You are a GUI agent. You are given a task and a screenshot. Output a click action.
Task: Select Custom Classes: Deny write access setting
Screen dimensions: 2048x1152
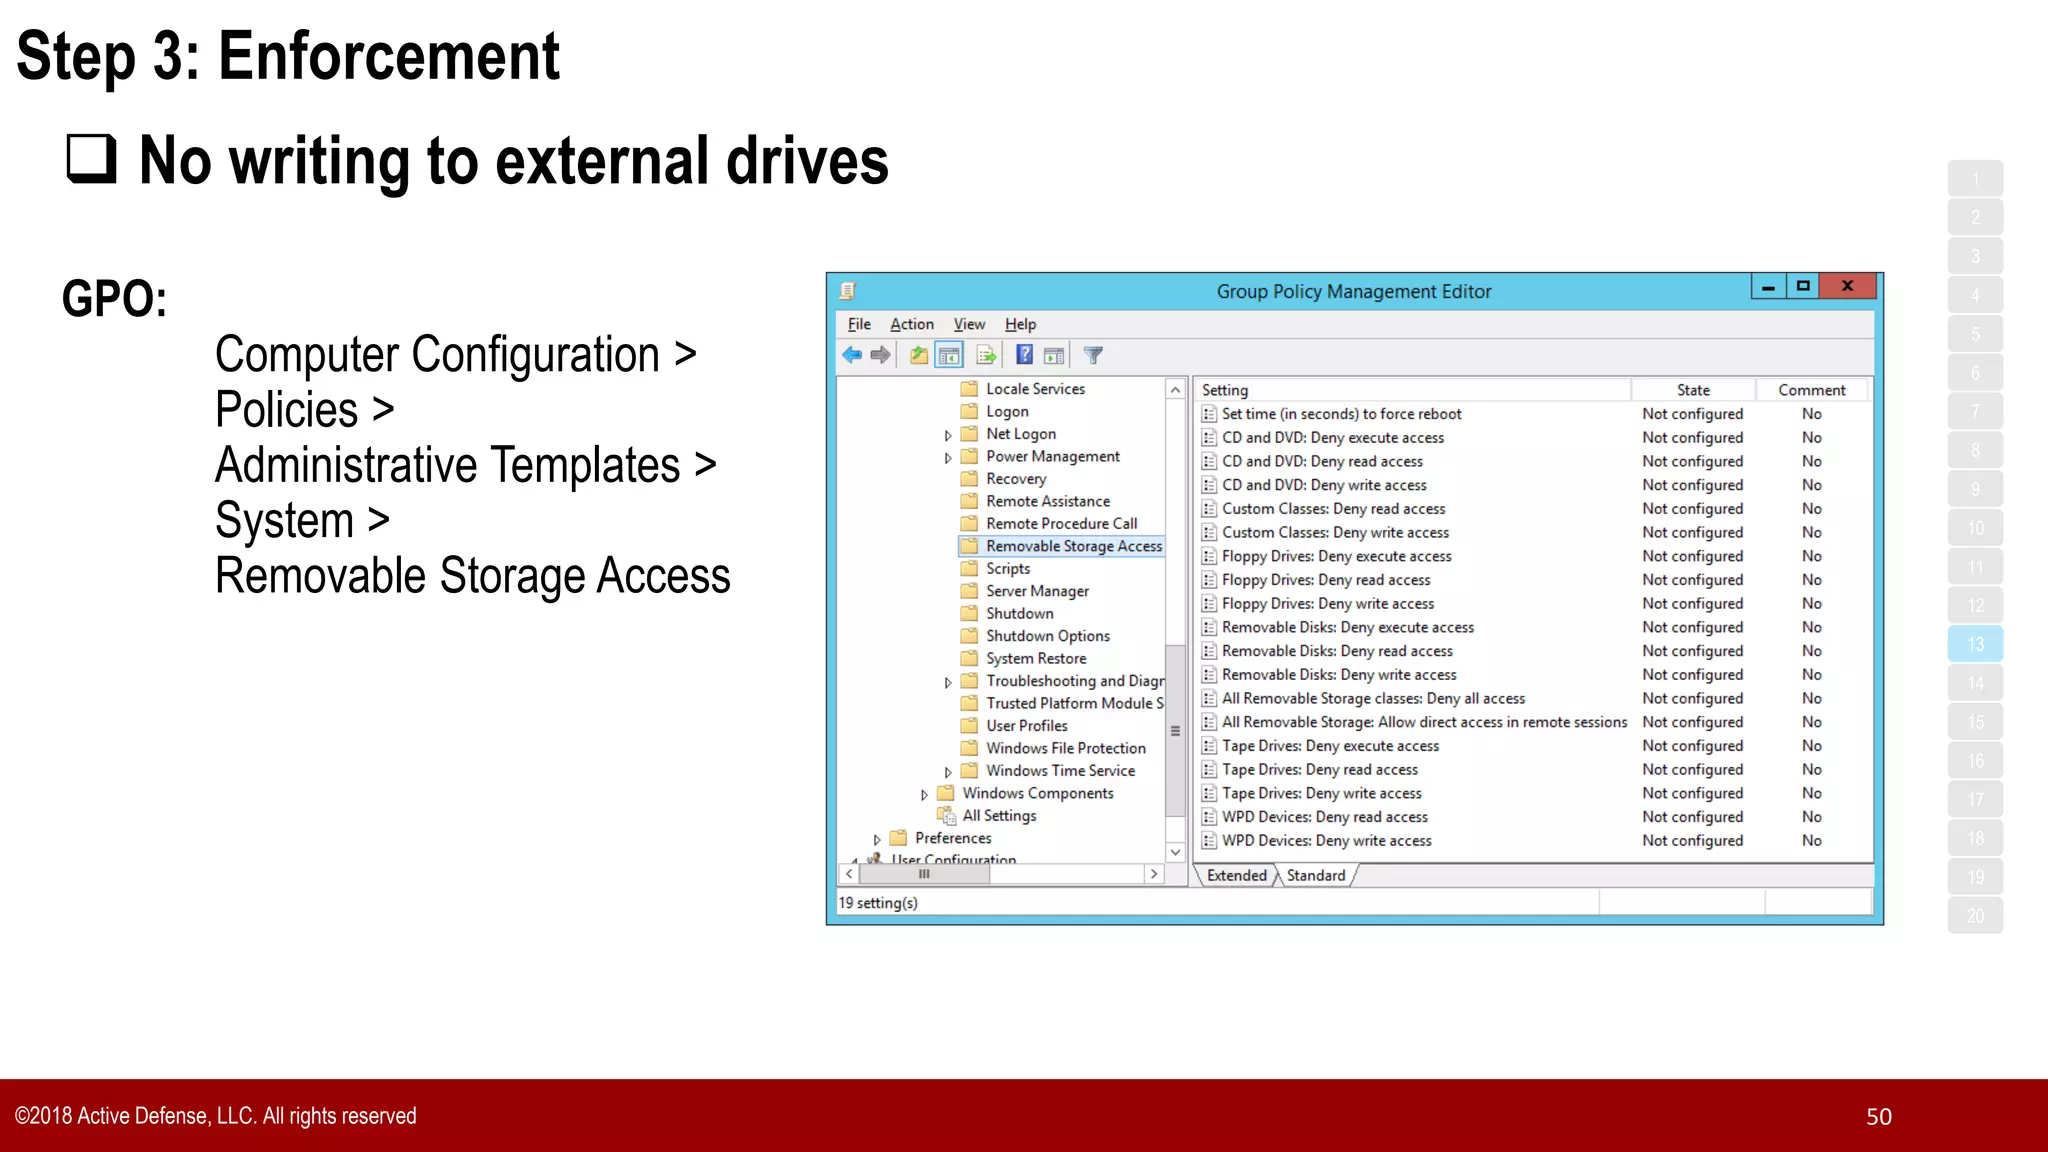pos(1335,533)
